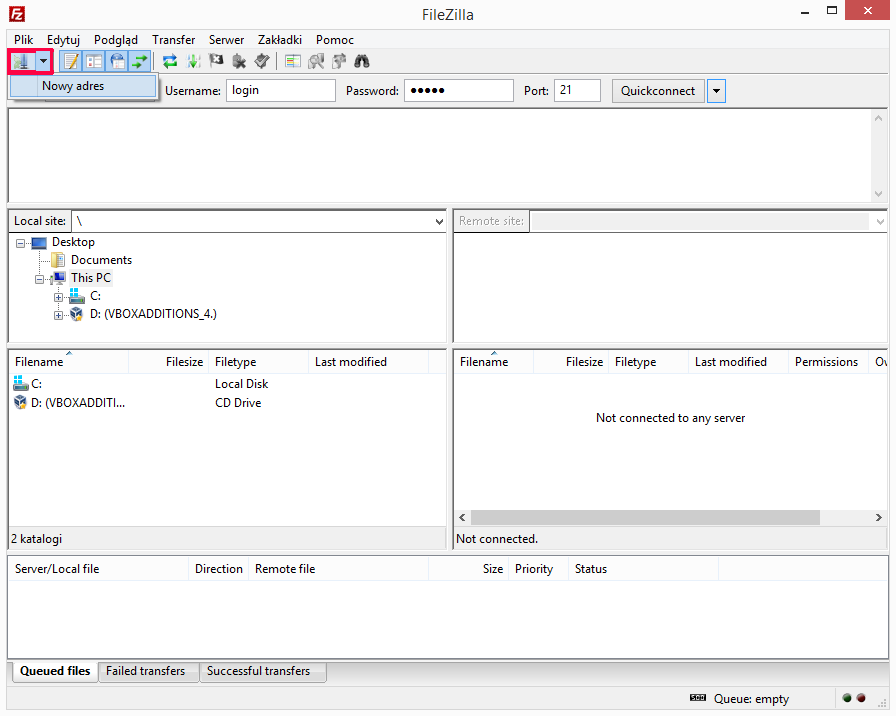Toggle transfer queue display icon

139,61
